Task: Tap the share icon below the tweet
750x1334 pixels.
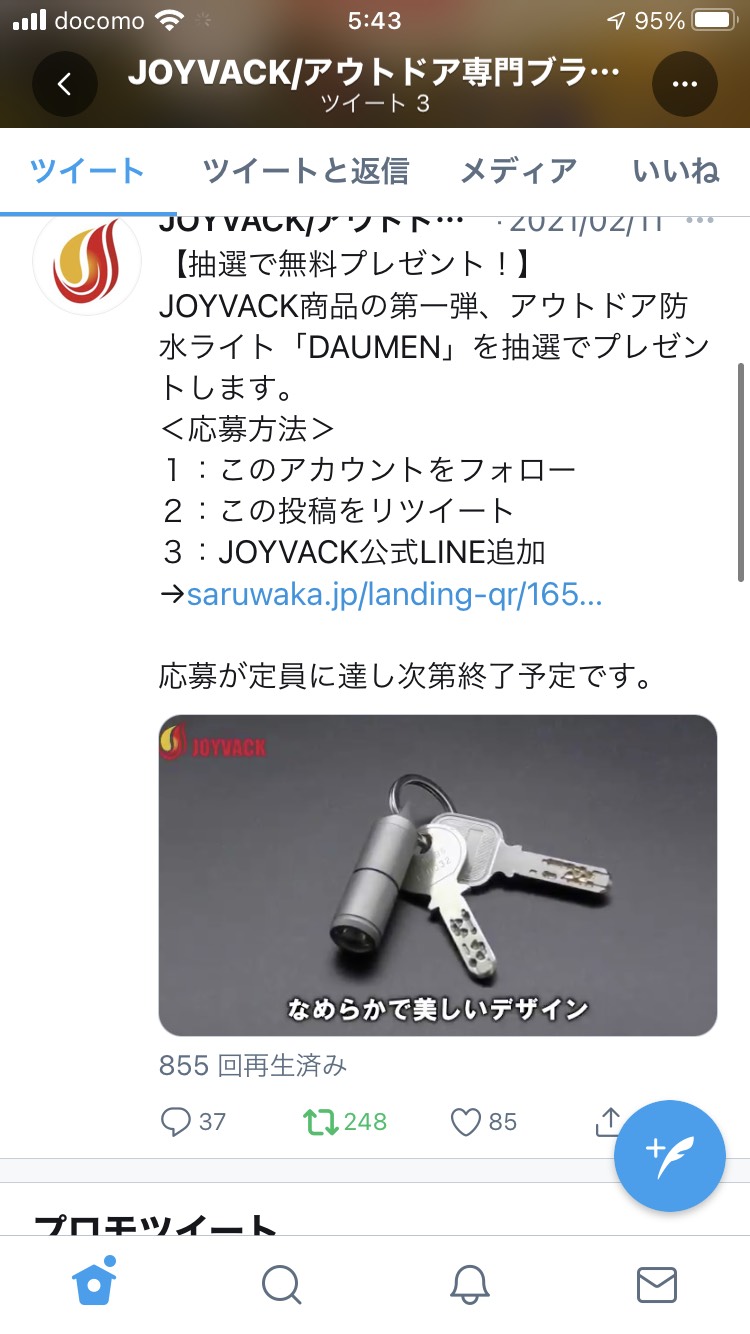Action: pos(608,1121)
